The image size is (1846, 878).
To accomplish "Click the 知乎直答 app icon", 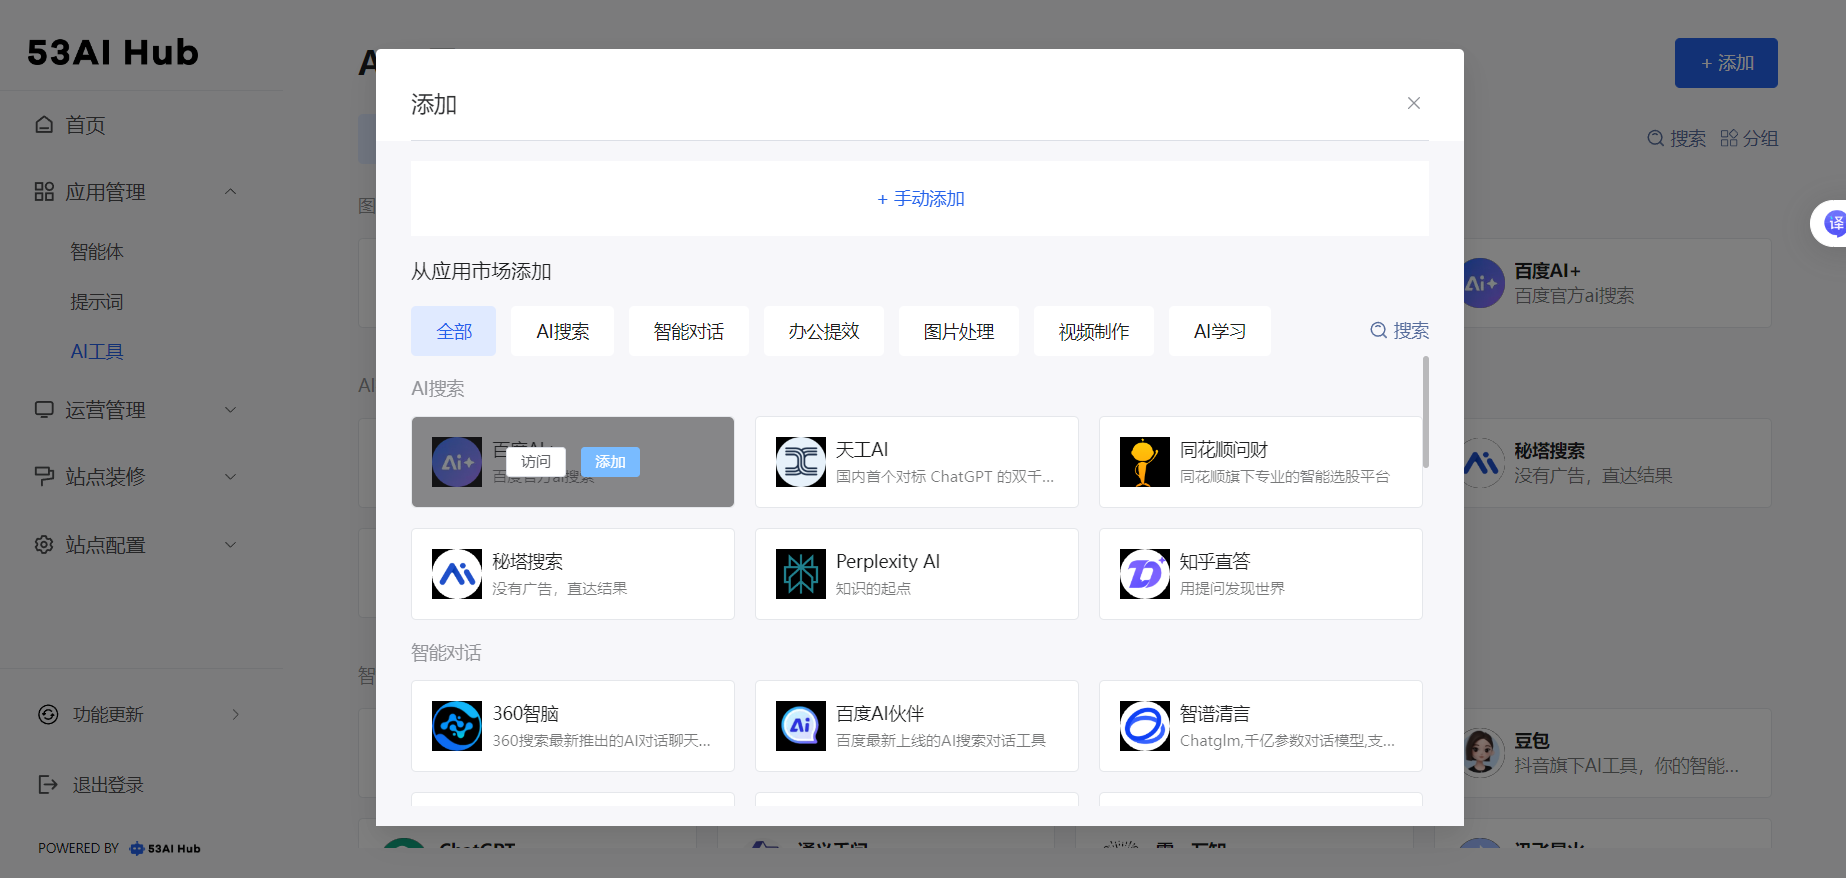I will click(1144, 574).
